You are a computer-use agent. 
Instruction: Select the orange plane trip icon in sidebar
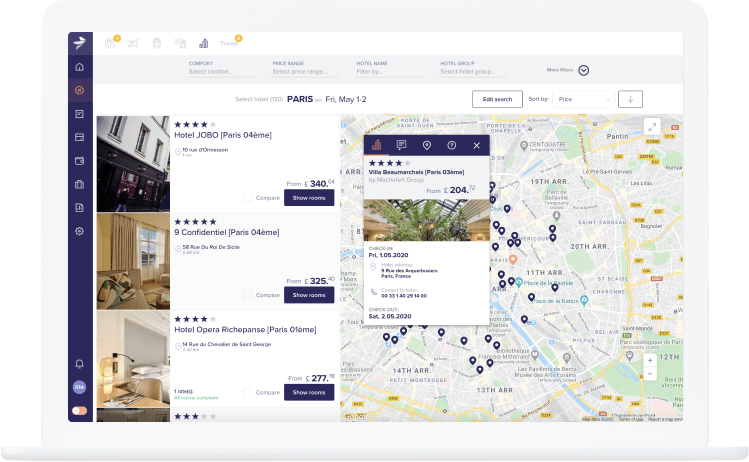(80, 90)
